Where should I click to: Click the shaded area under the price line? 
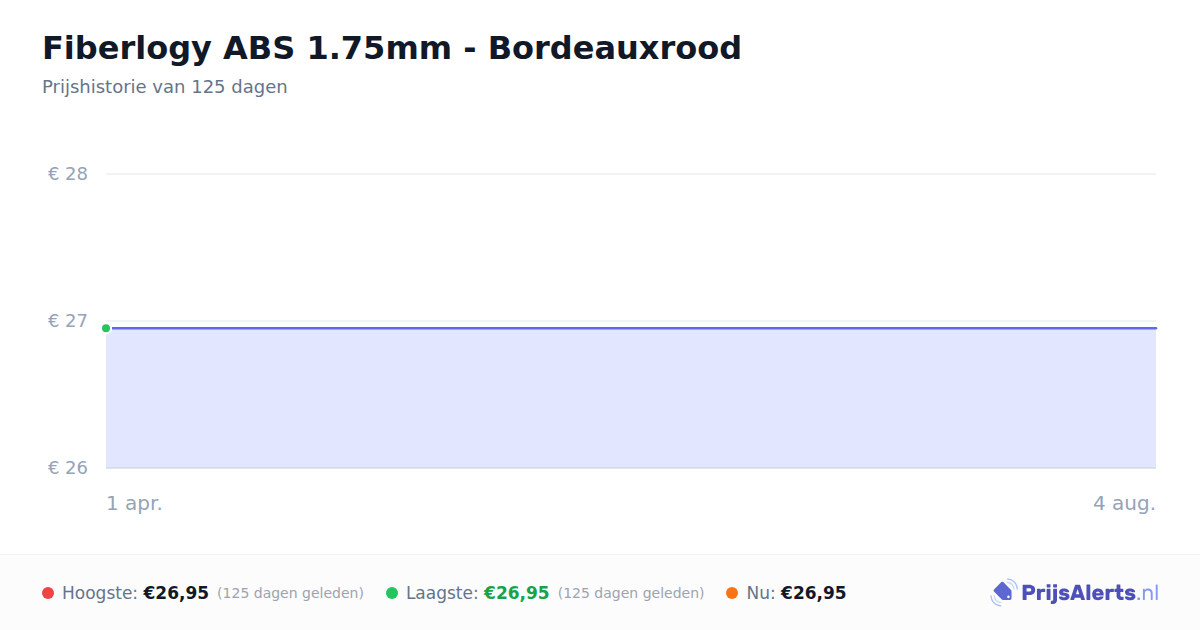pos(631,398)
